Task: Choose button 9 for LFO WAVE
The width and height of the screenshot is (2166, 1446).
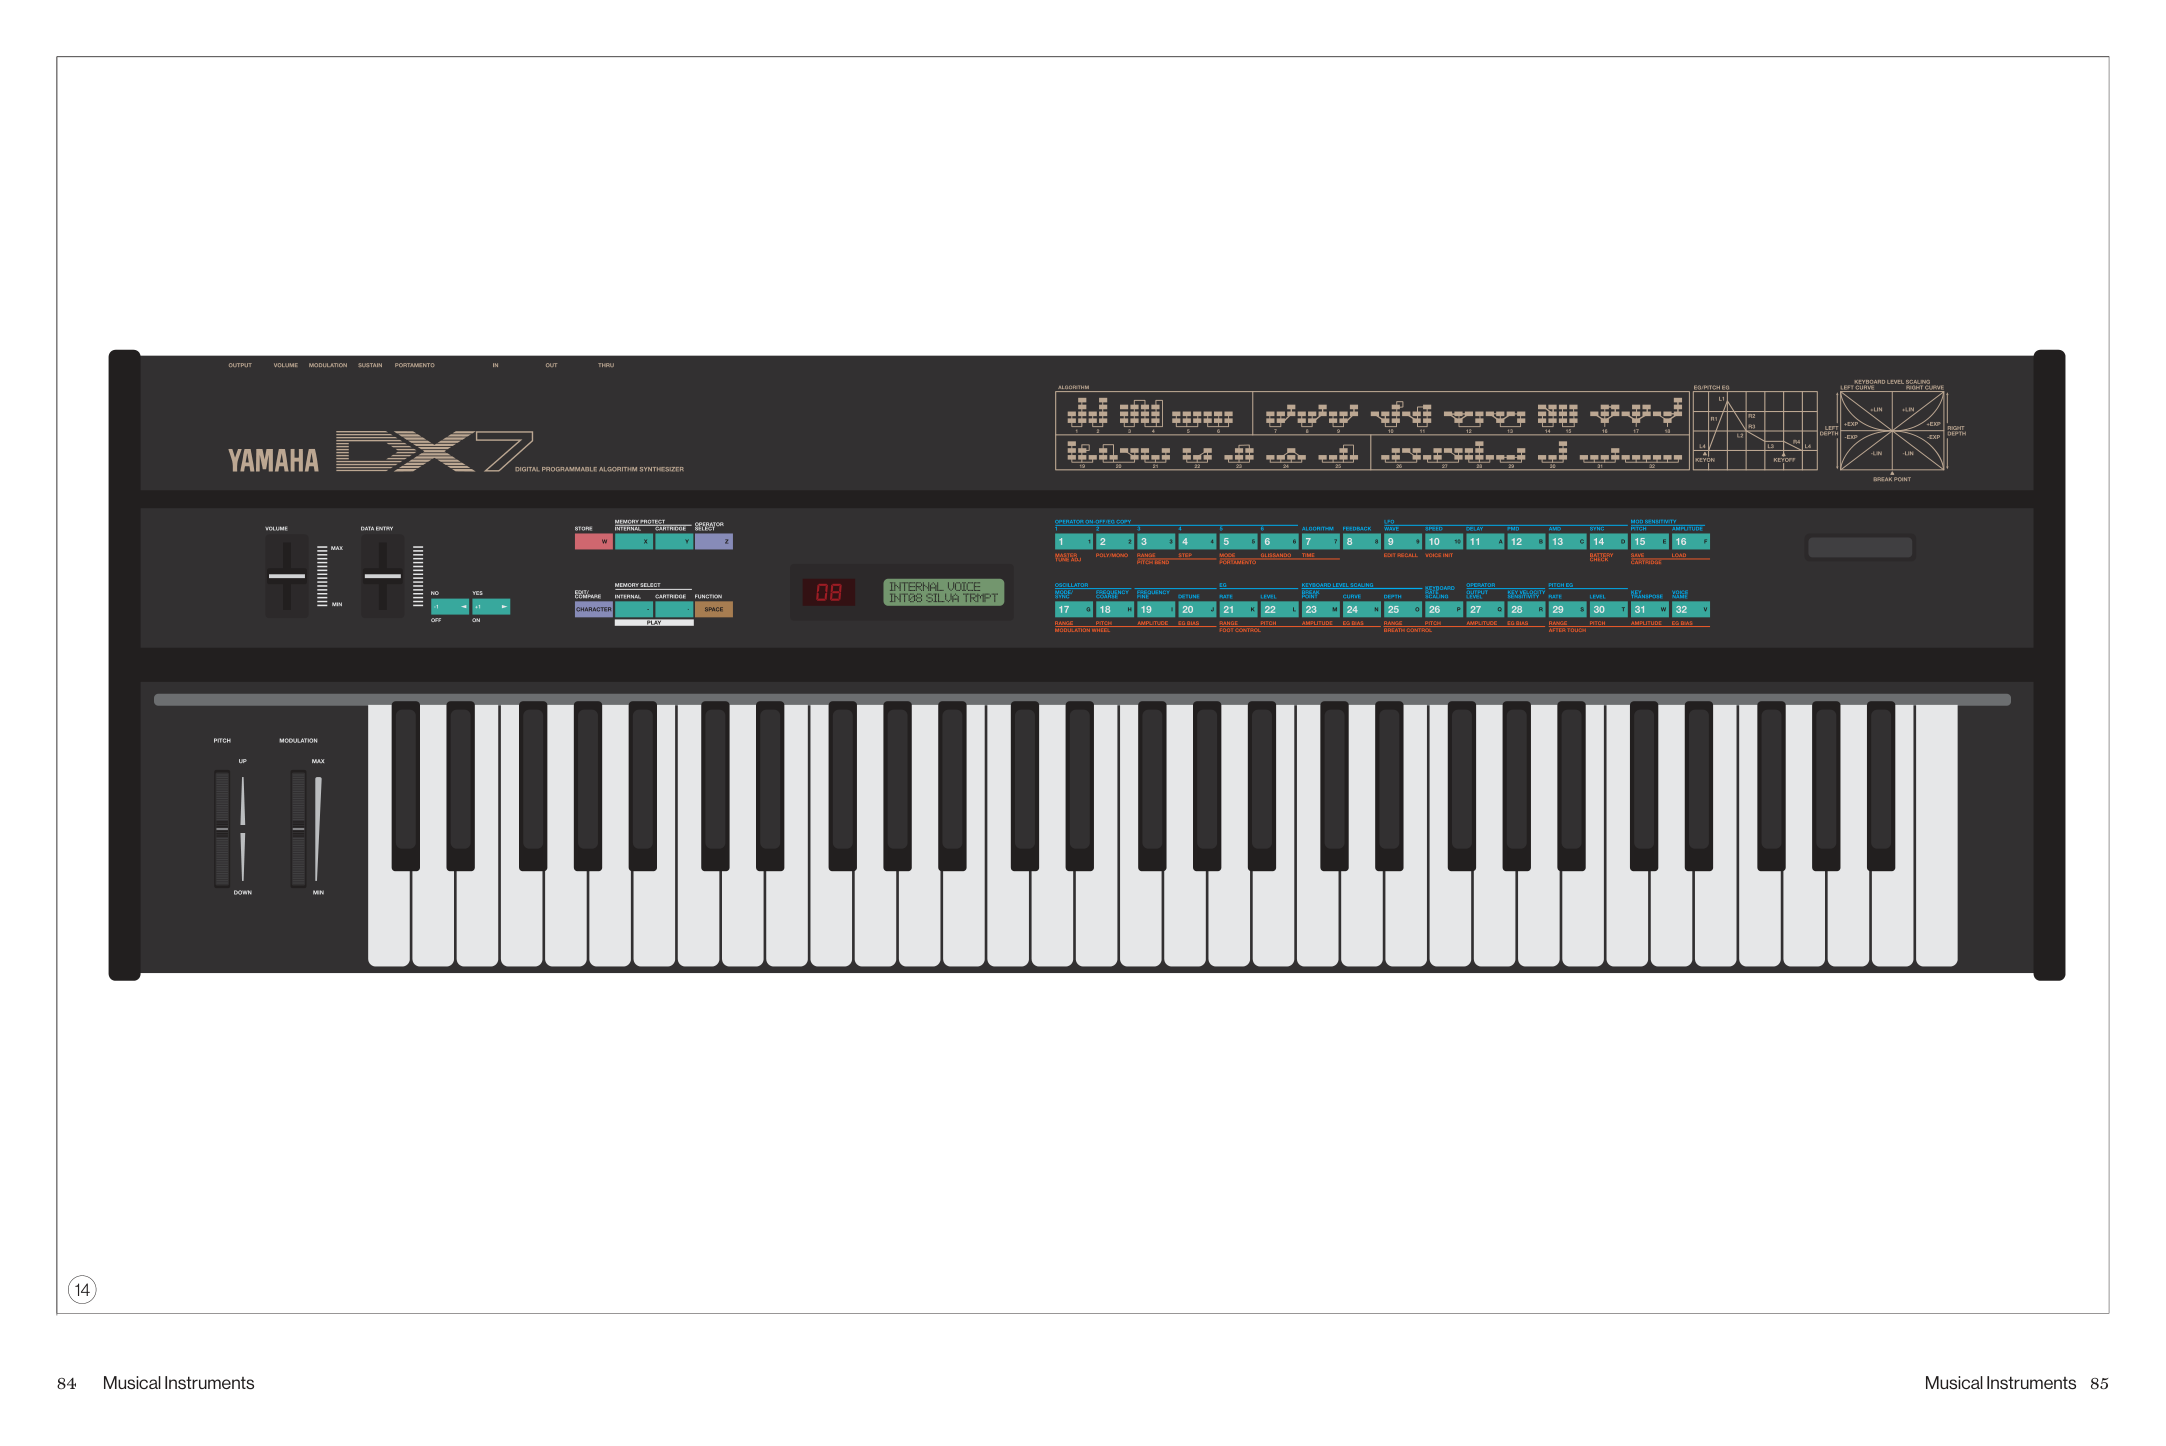Action: 1402,542
